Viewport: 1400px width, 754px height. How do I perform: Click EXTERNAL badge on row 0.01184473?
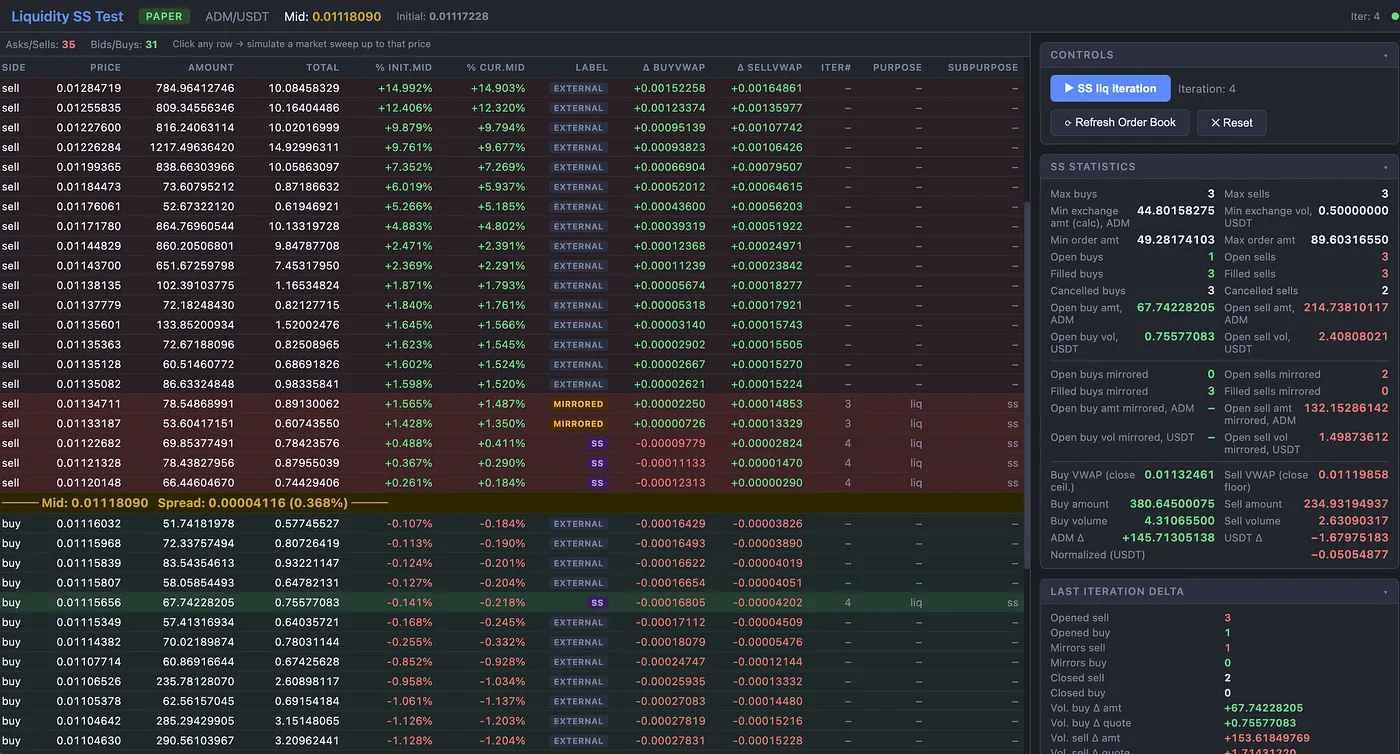pos(579,187)
